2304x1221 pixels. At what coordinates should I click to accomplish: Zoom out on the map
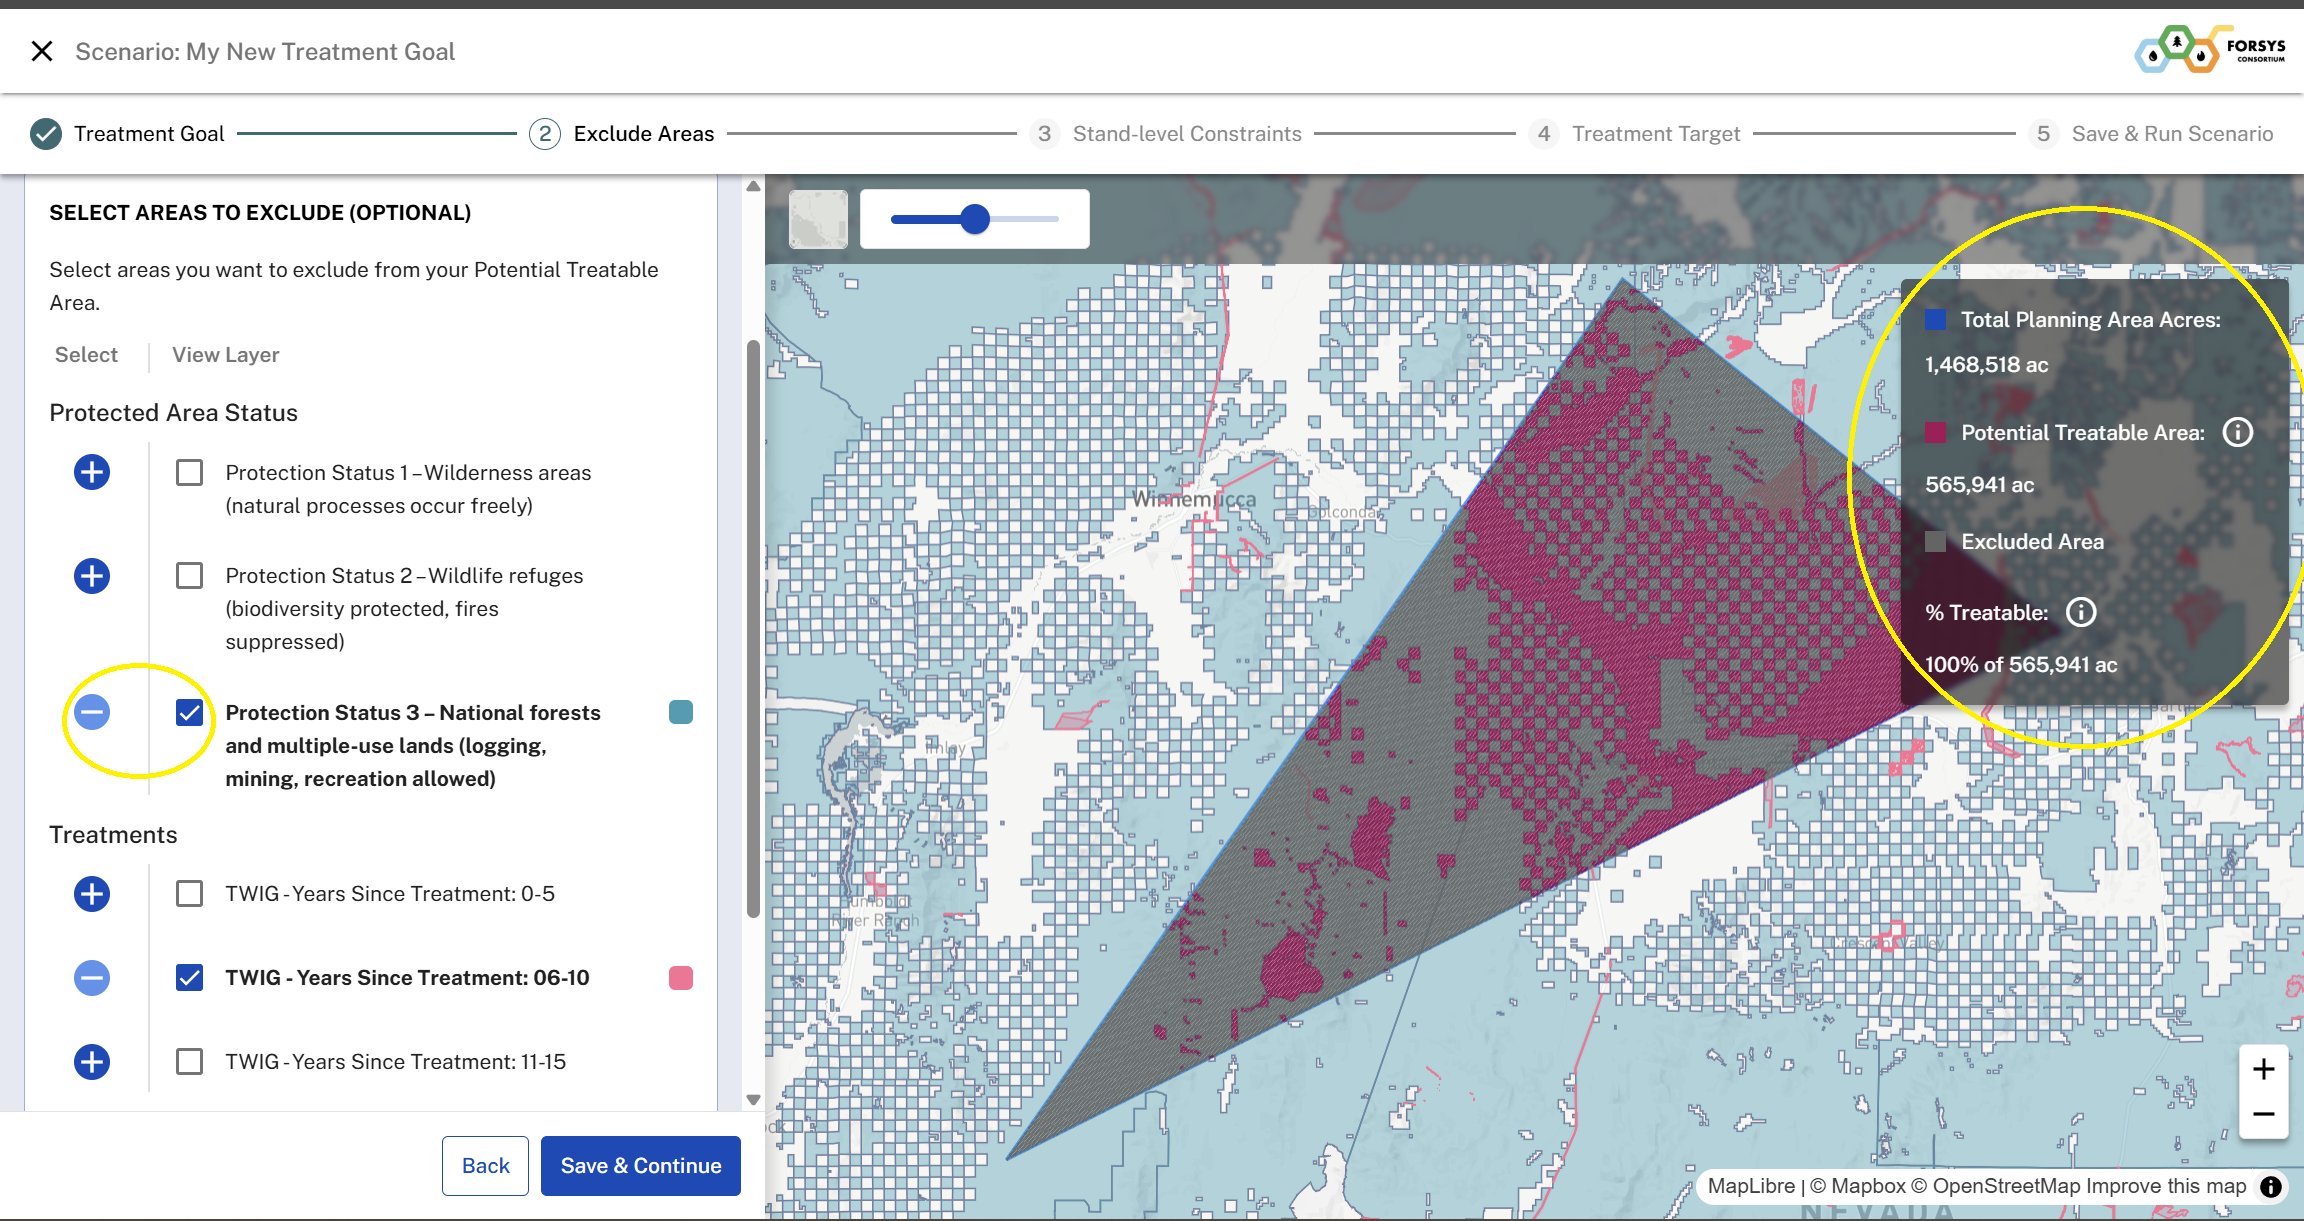(2263, 1114)
